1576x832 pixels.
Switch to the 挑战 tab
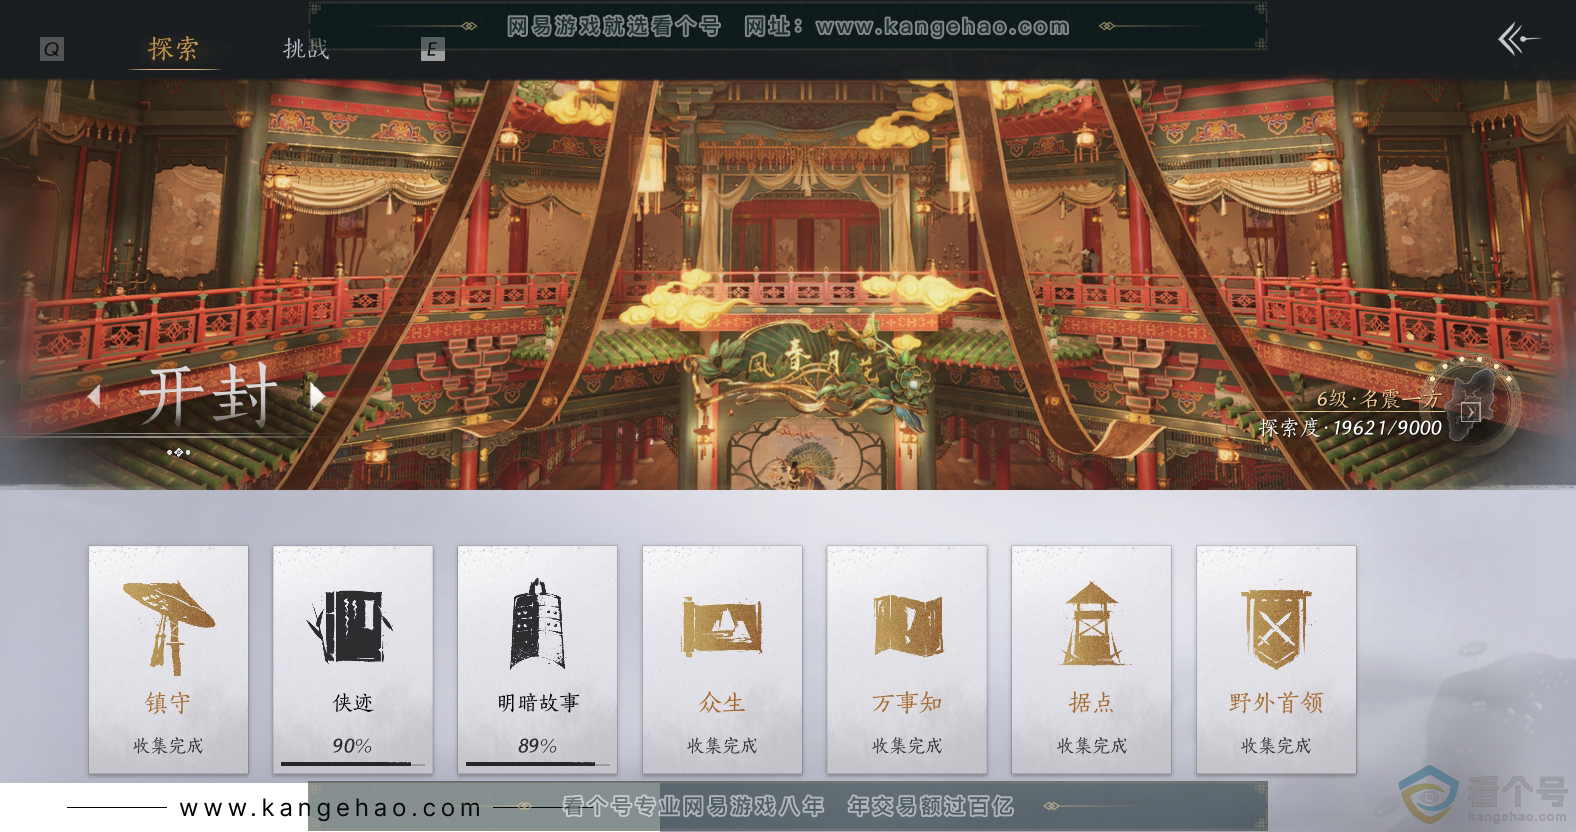click(306, 48)
